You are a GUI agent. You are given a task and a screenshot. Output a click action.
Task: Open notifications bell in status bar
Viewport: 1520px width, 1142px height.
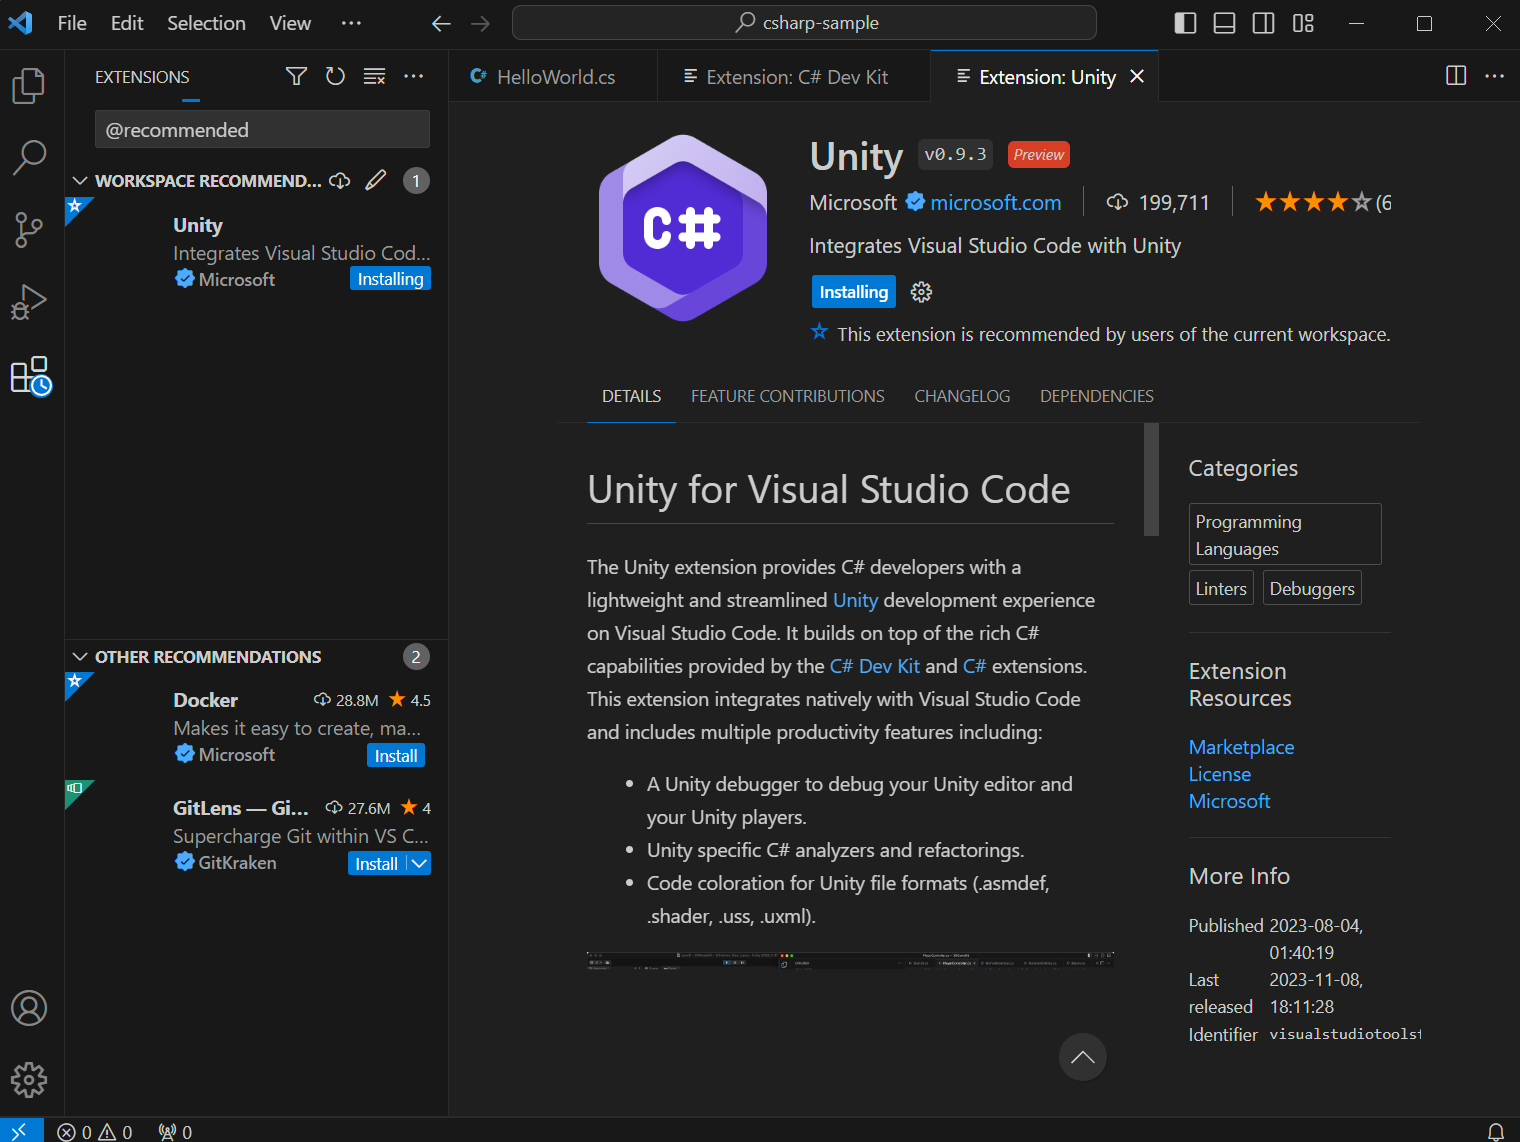click(1495, 1131)
